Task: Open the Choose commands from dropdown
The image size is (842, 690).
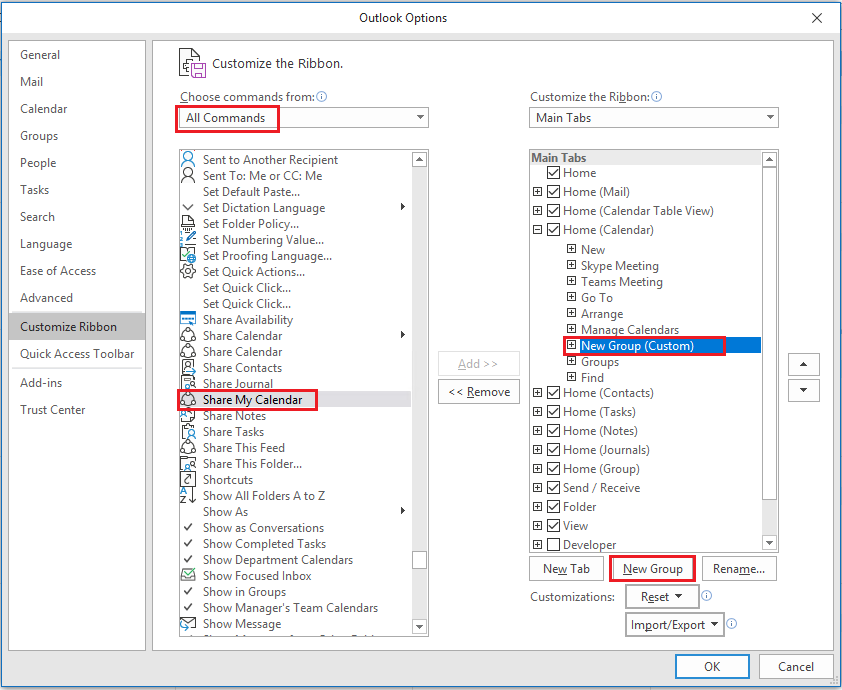Action: [x=304, y=118]
